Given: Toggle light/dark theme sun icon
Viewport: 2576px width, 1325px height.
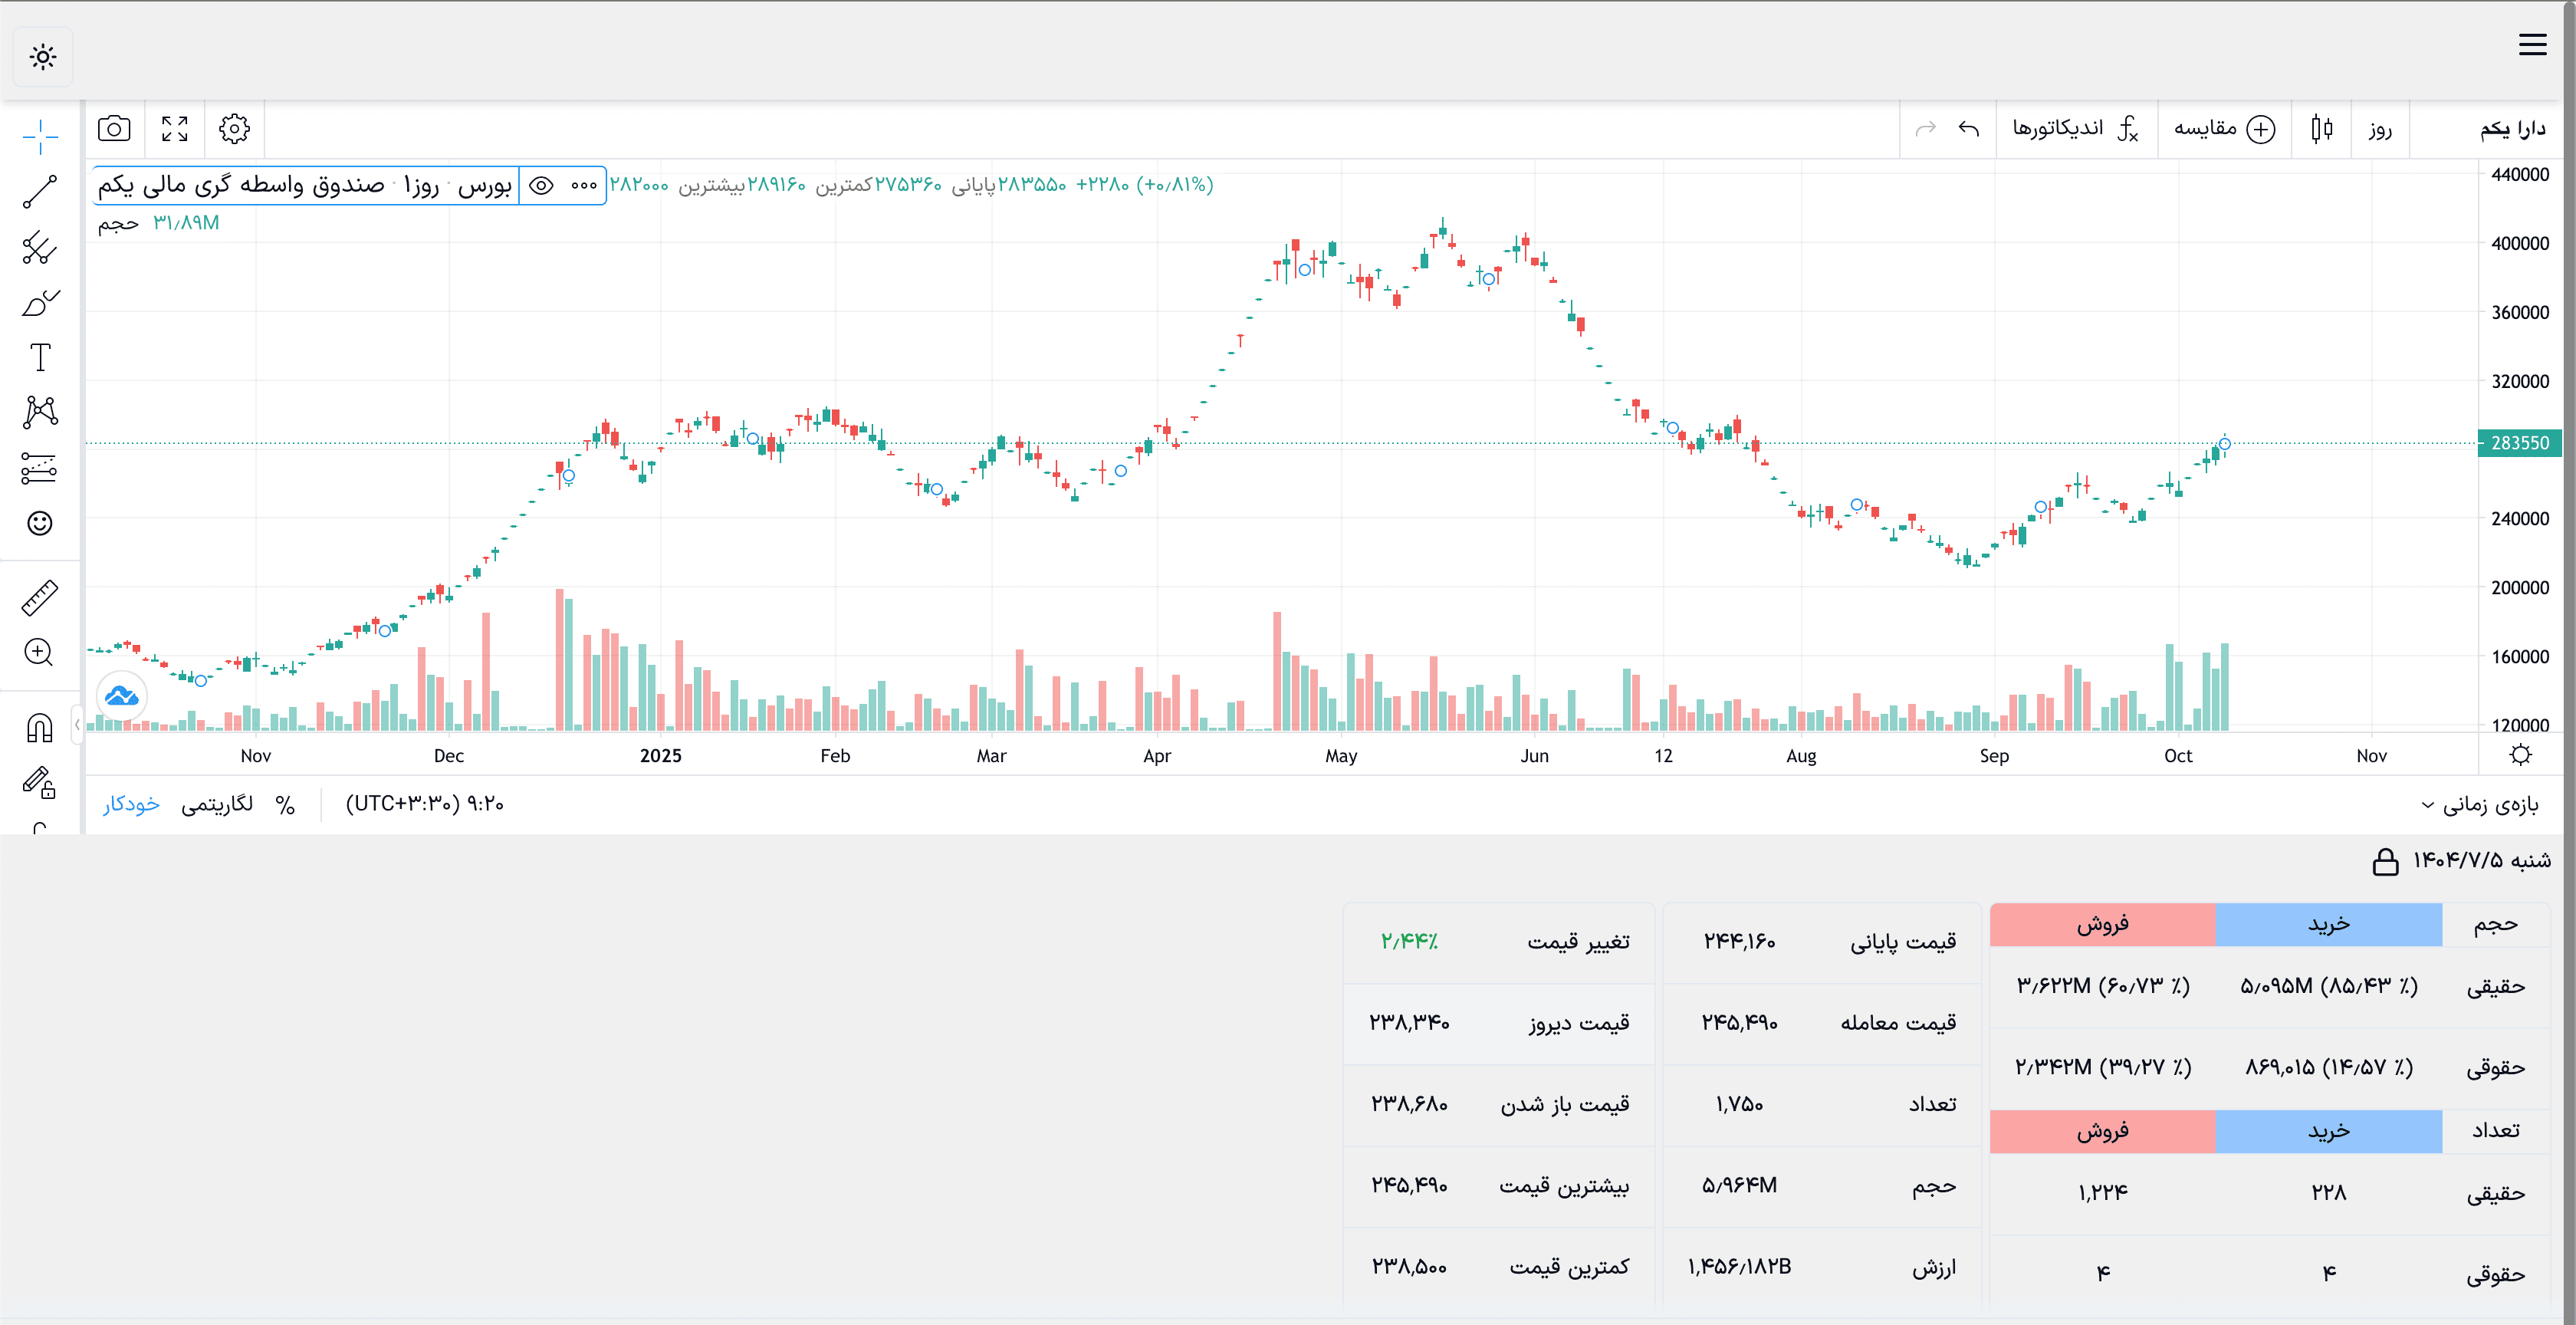Looking at the screenshot, I should click(x=43, y=57).
